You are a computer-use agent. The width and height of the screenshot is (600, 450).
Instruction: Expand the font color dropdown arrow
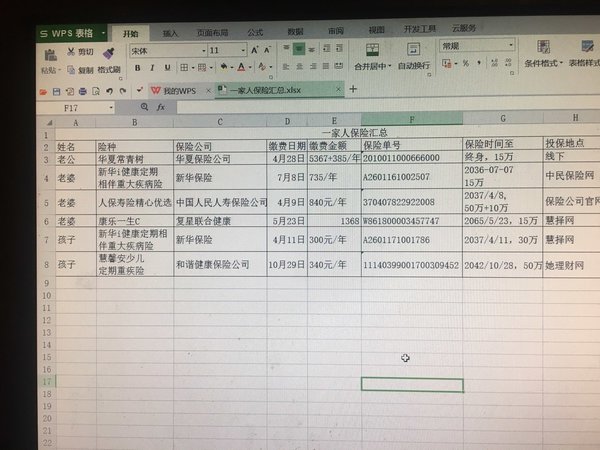[x=250, y=67]
